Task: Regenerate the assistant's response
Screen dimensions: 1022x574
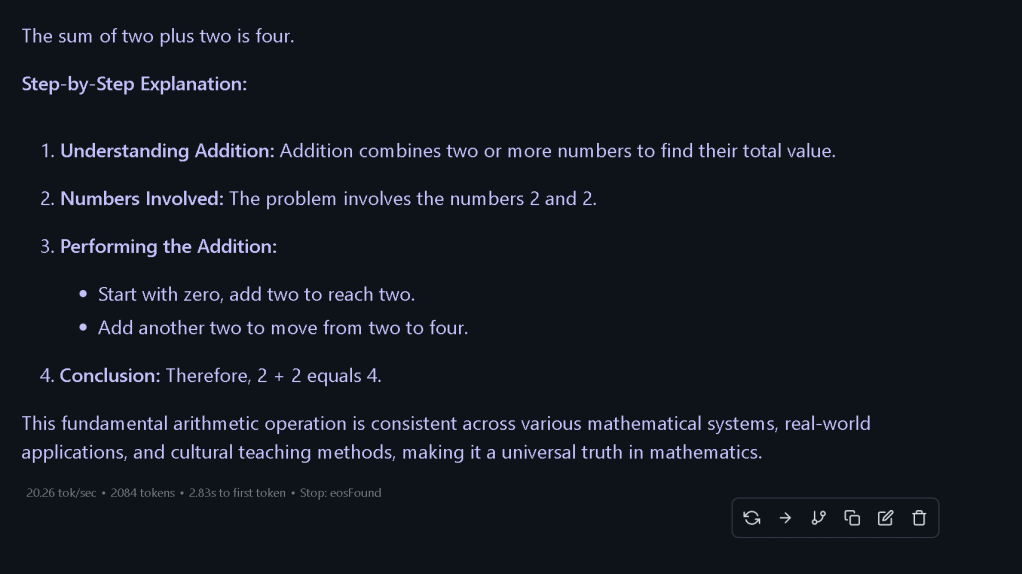Action: tap(752, 518)
